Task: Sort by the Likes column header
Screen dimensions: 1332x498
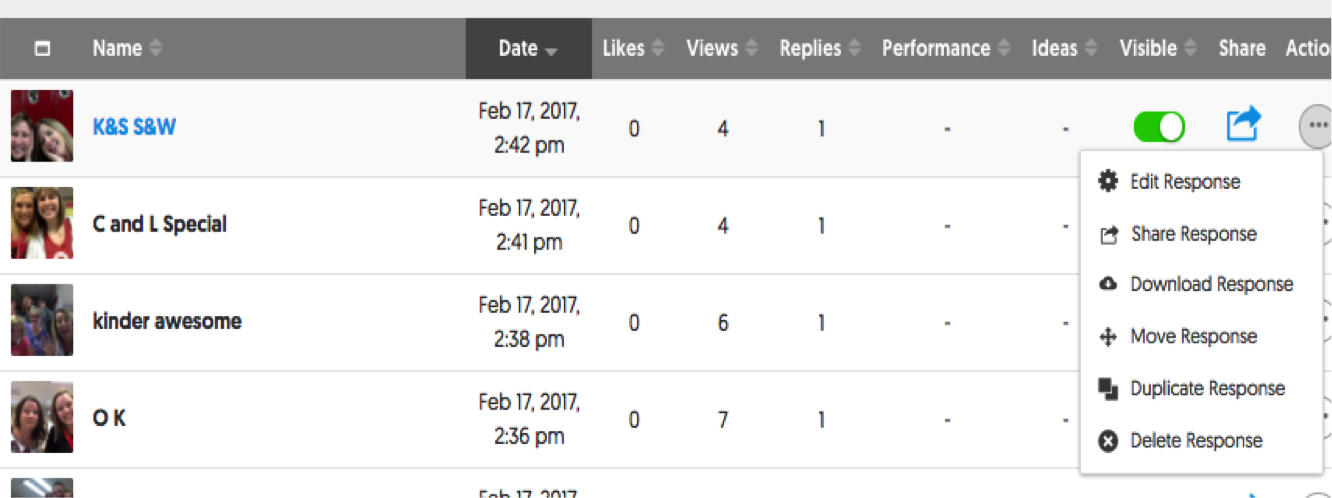Action: (634, 48)
